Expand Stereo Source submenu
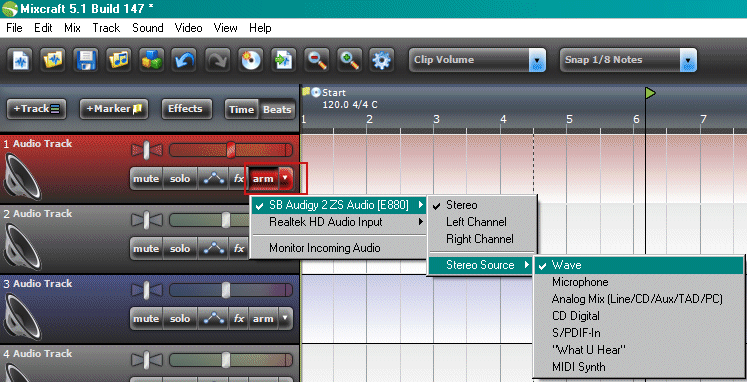This screenshot has width=747, height=382. click(481, 265)
